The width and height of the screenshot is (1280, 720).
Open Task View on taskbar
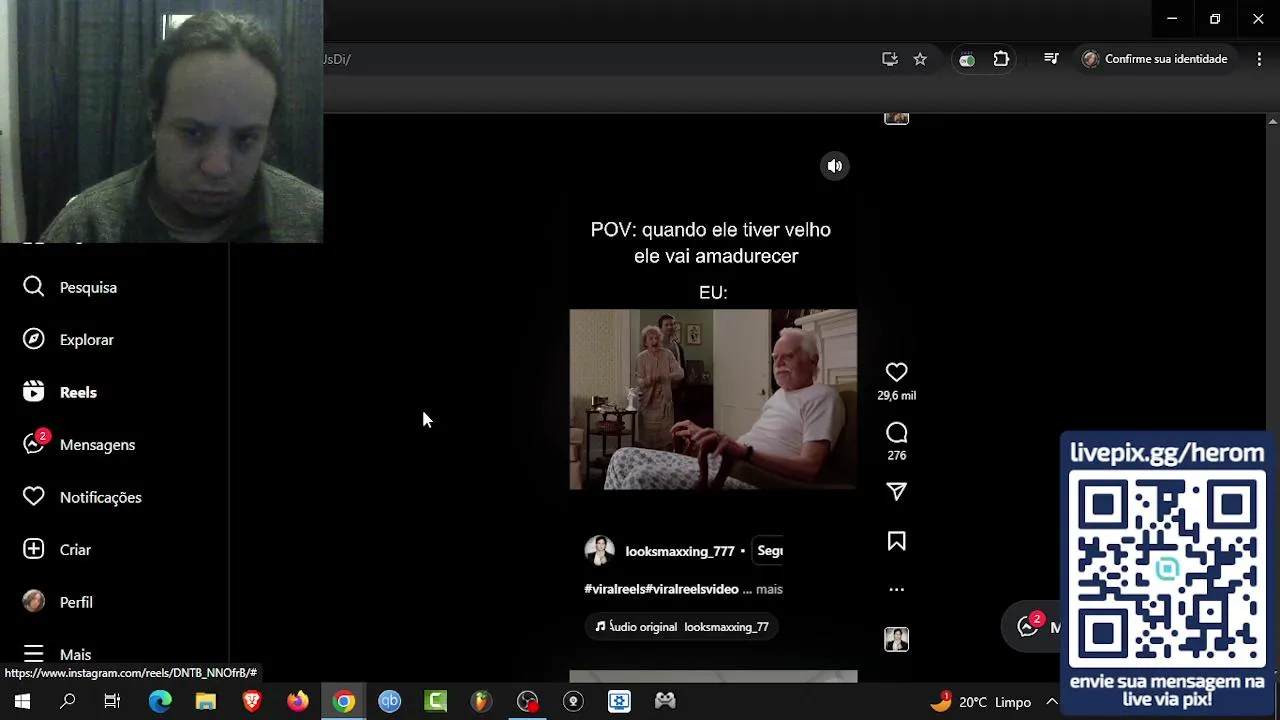click(x=112, y=702)
